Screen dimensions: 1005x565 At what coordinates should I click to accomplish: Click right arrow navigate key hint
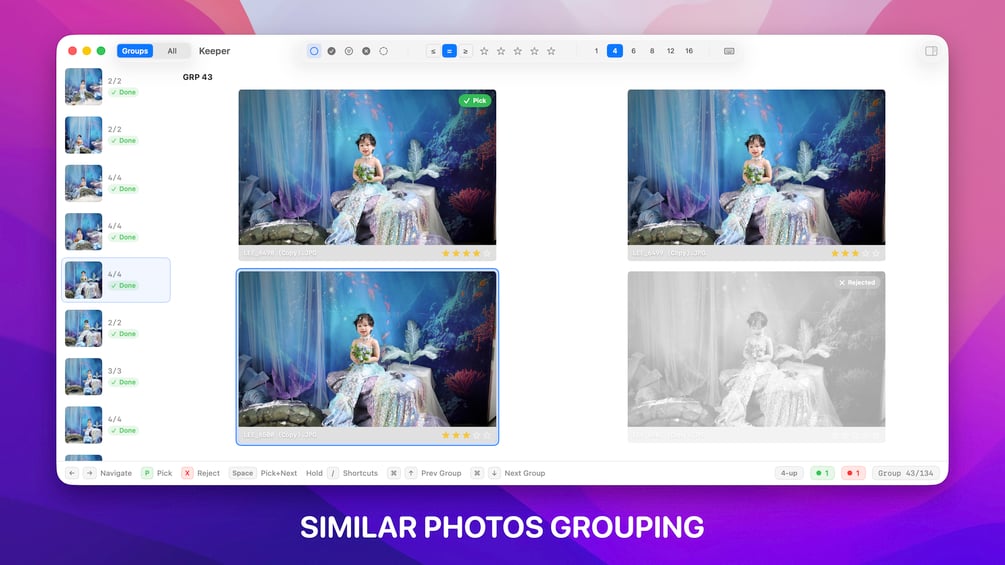(x=89, y=473)
